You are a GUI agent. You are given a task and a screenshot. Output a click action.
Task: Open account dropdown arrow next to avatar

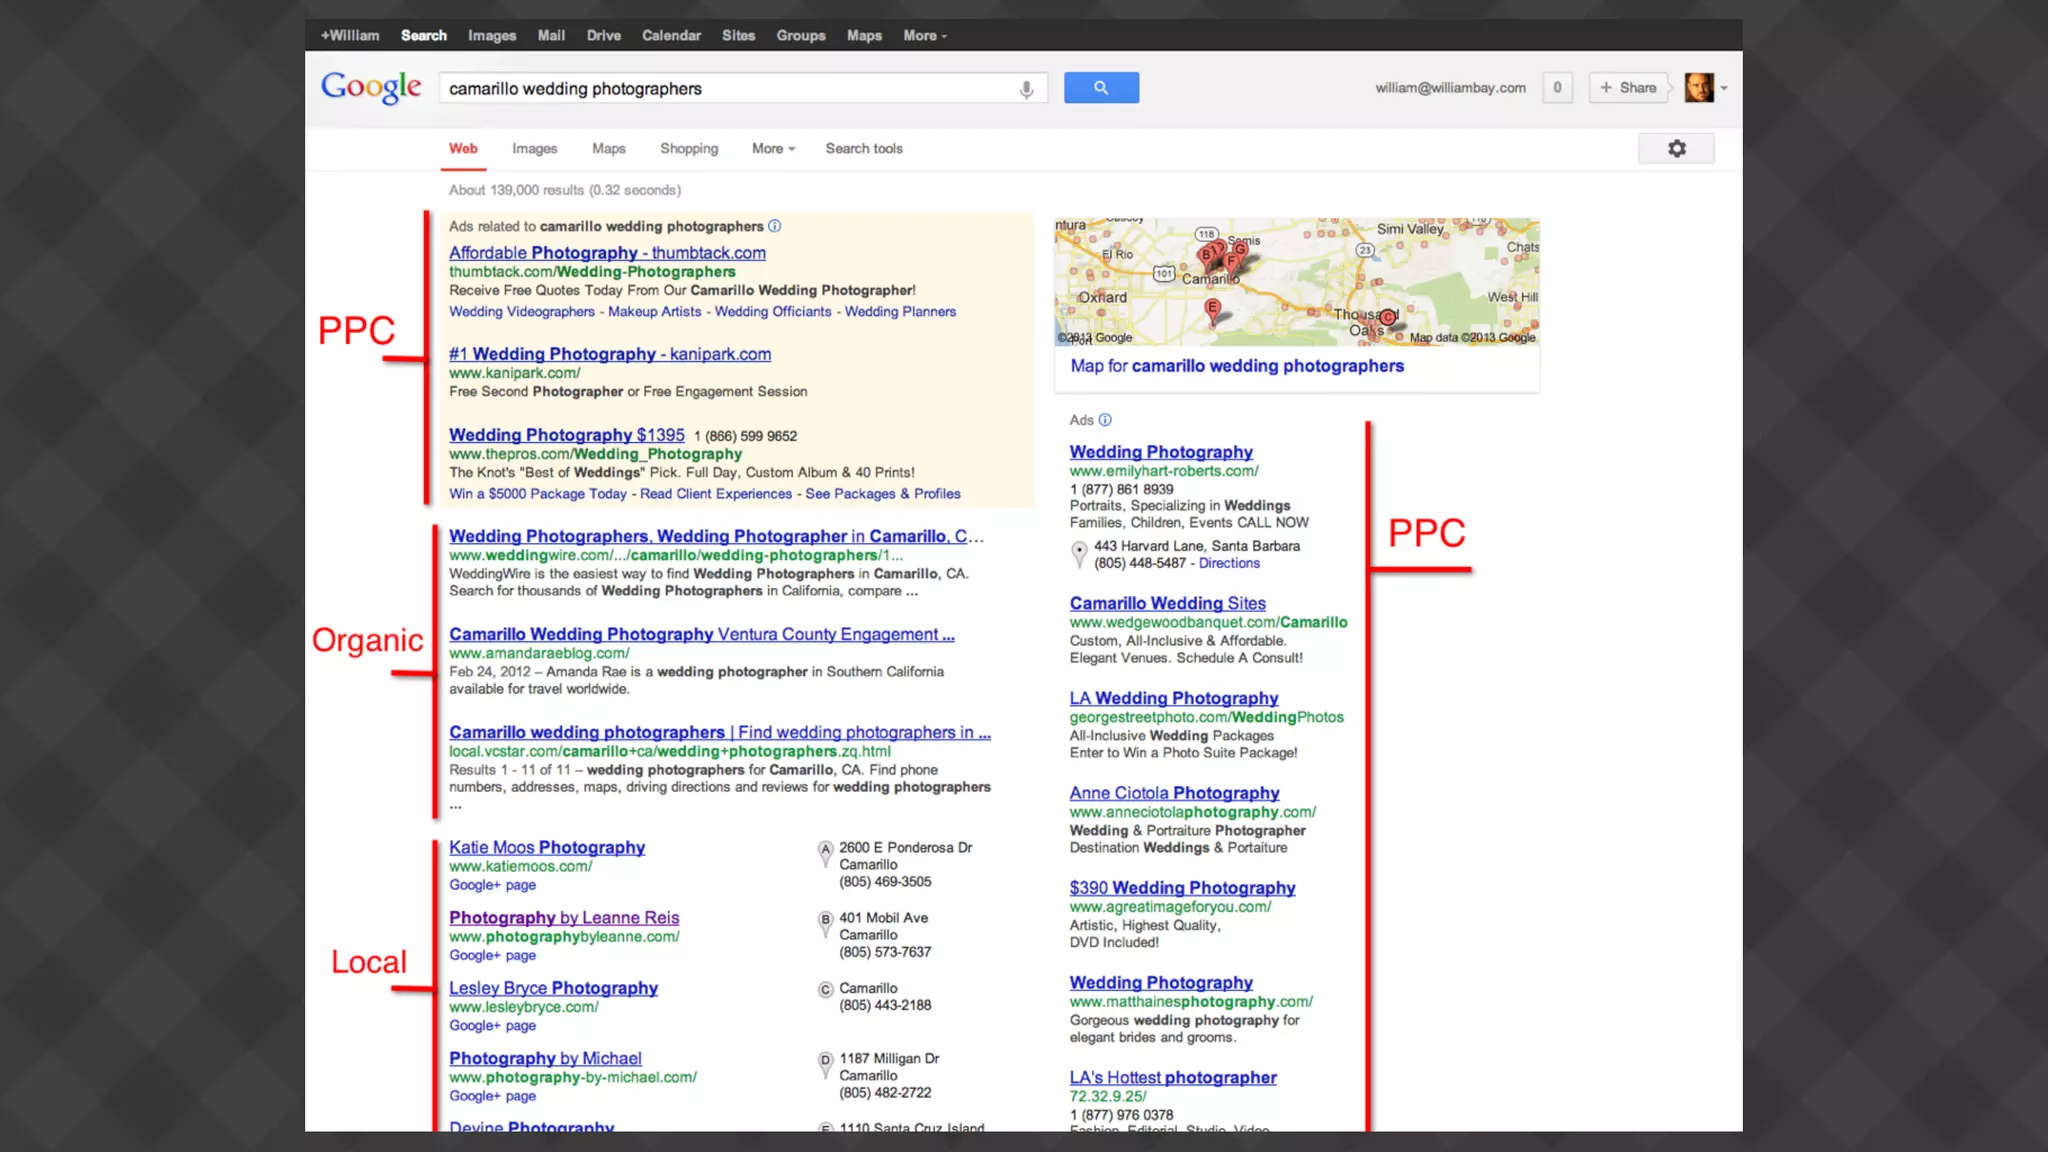coord(1724,88)
